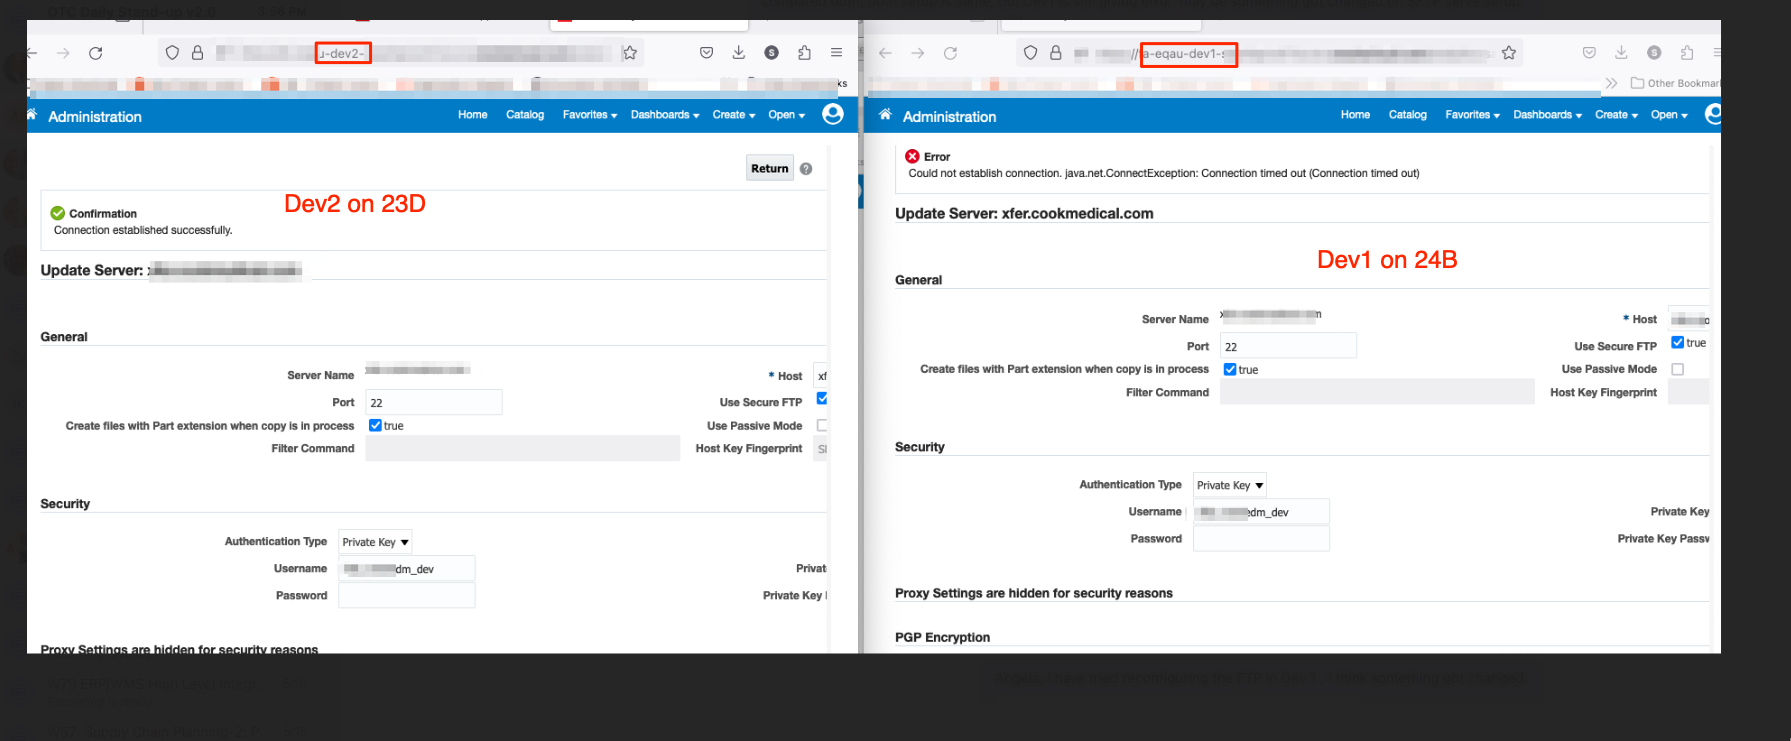The width and height of the screenshot is (1791, 741).
Task: Expand Open menu in left window
Action: [x=786, y=115]
